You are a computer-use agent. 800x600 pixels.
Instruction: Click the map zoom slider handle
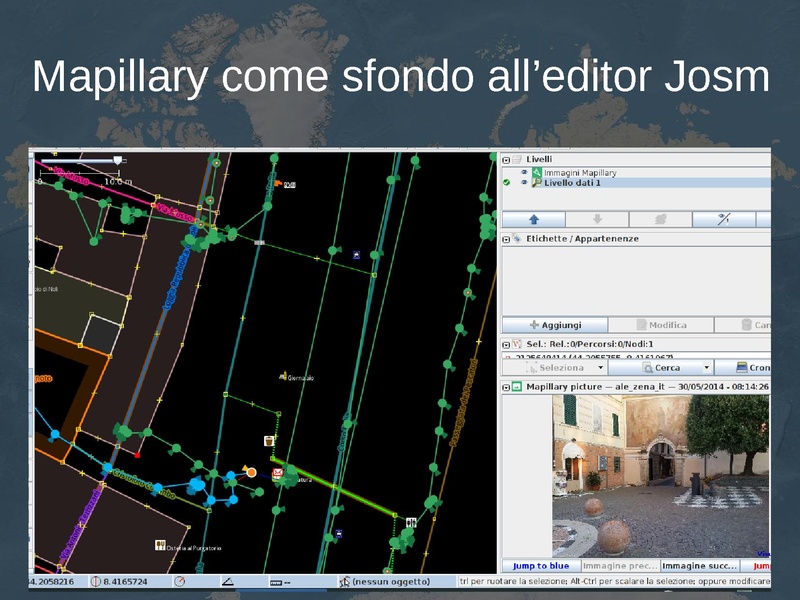(118, 160)
